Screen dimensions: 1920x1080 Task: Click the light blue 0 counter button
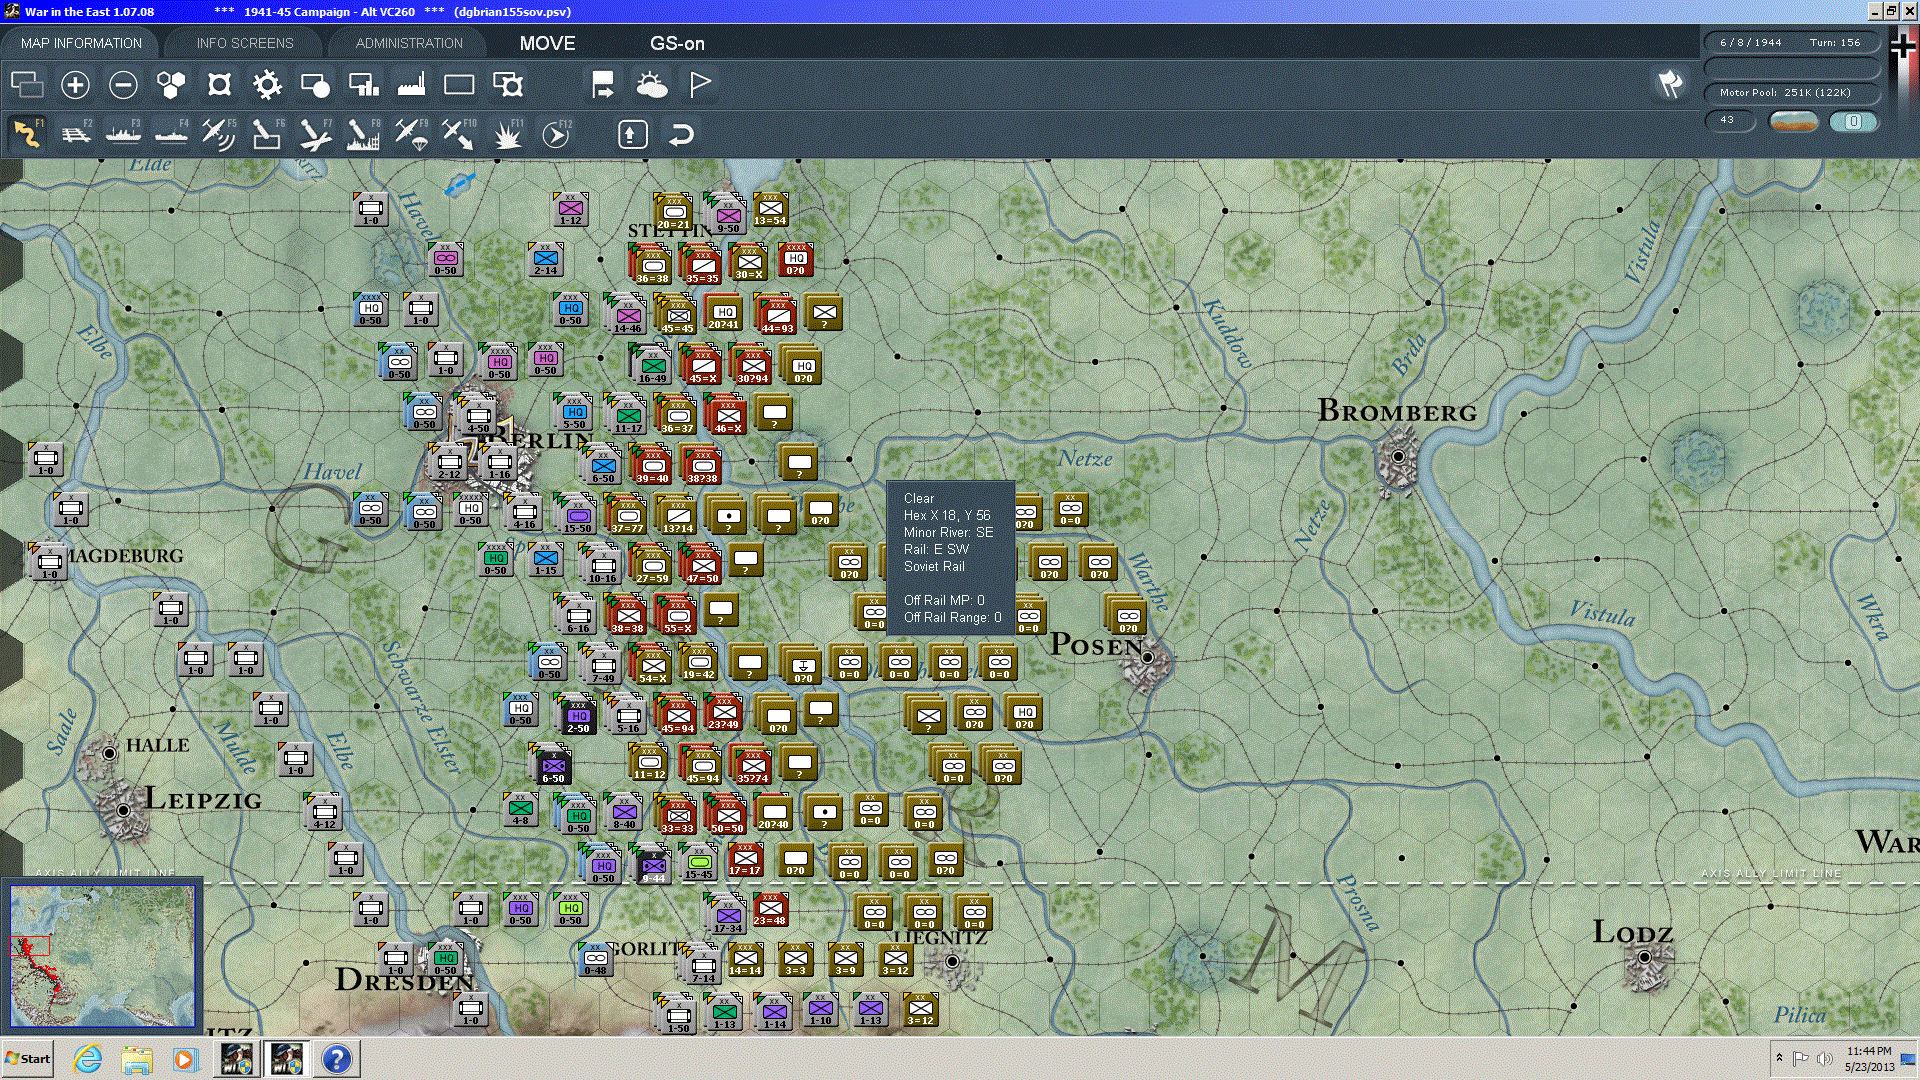tap(1853, 121)
